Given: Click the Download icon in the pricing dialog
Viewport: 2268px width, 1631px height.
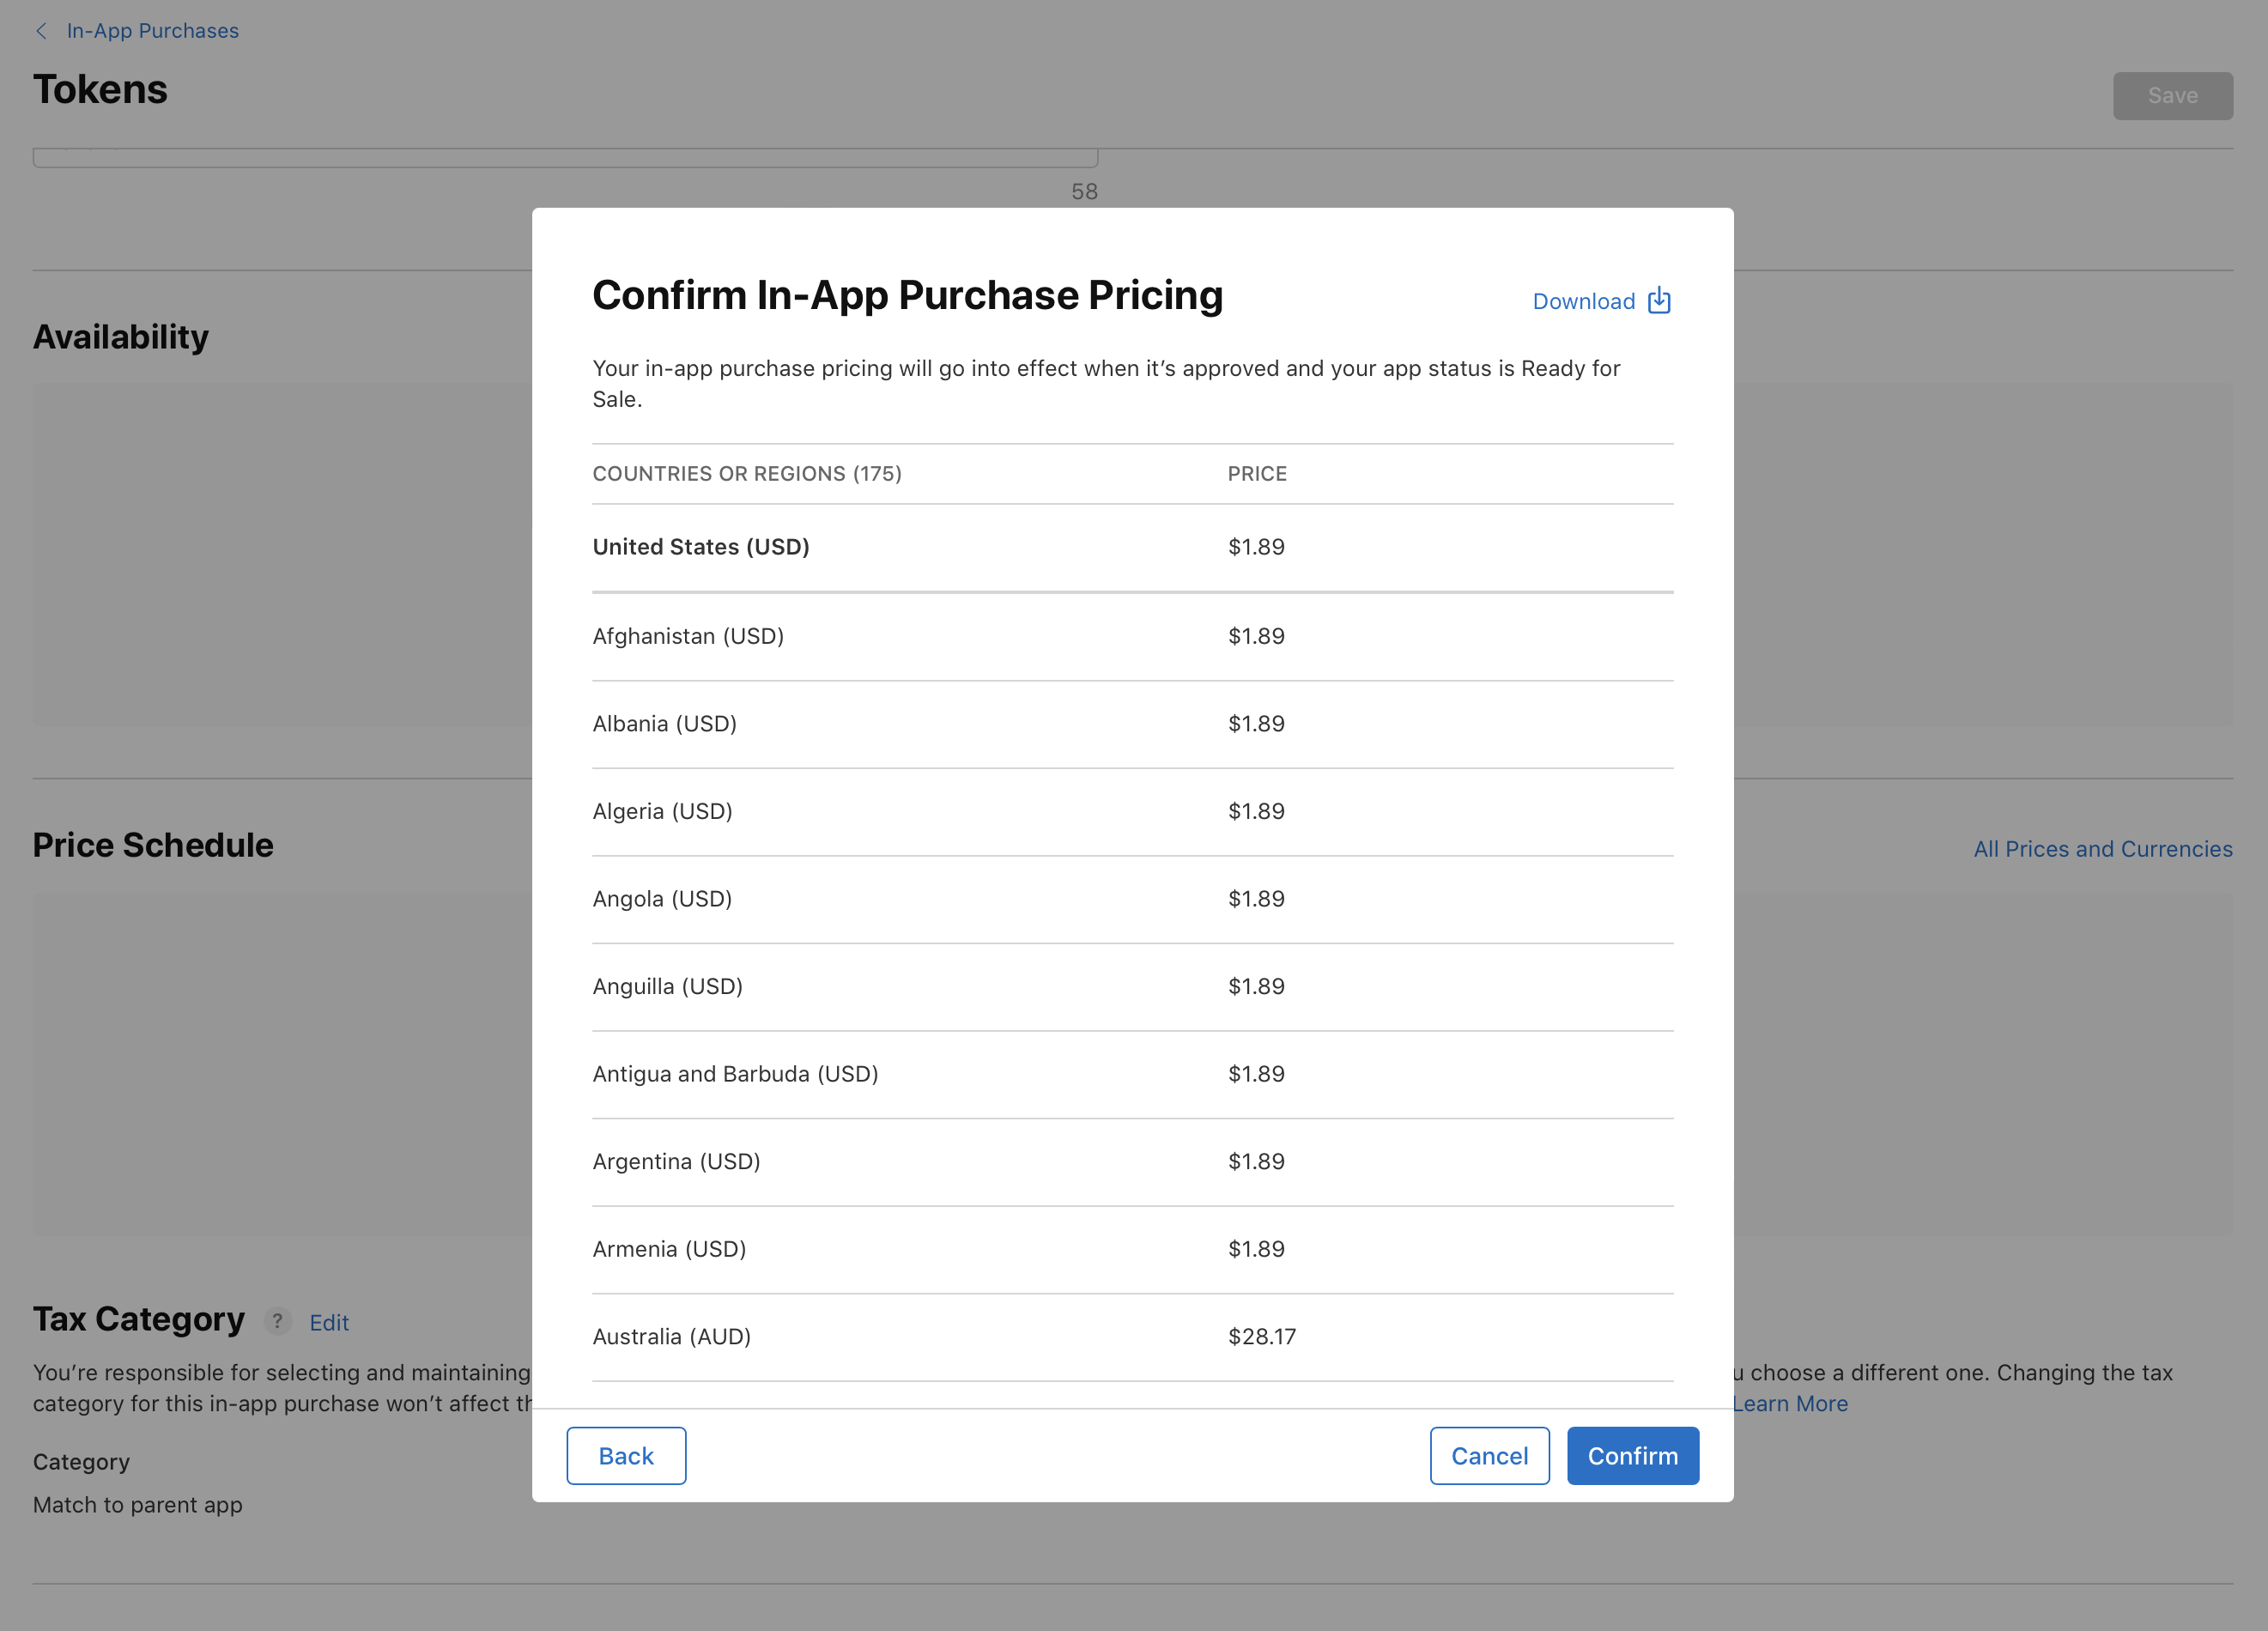Looking at the screenshot, I should 1659,300.
